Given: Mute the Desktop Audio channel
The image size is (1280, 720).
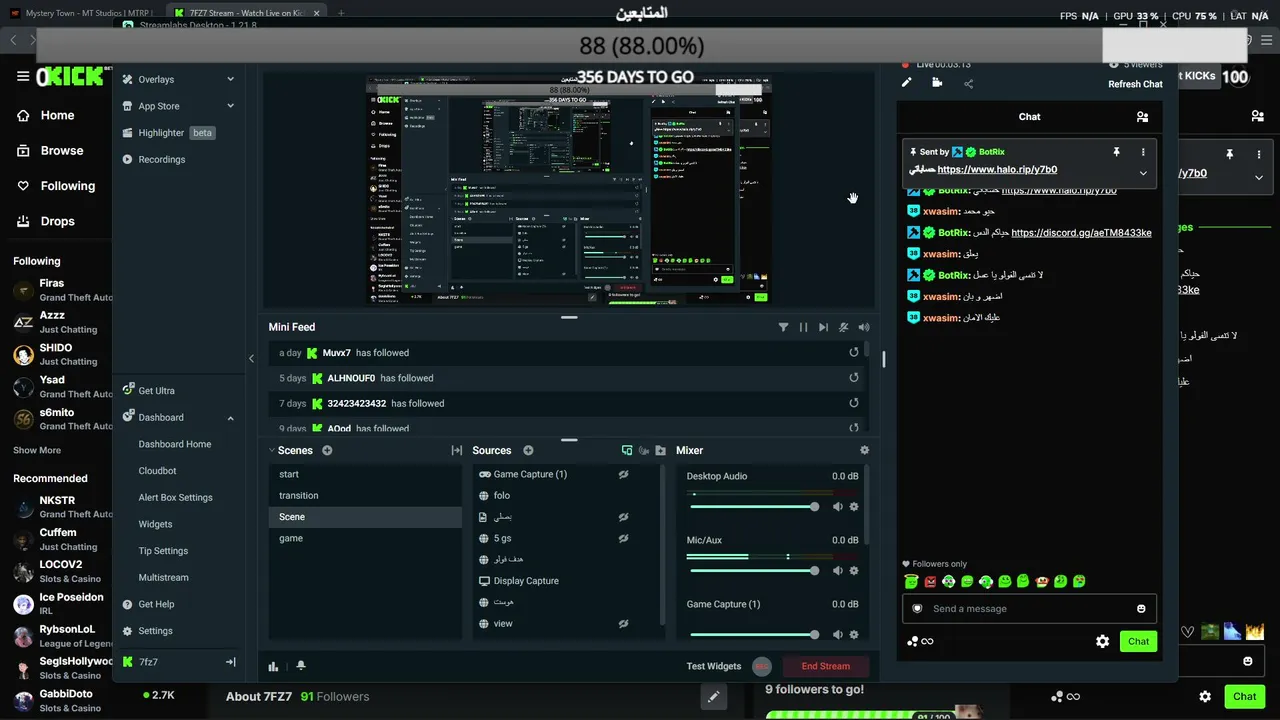Looking at the screenshot, I should pyautogui.click(x=838, y=507).
